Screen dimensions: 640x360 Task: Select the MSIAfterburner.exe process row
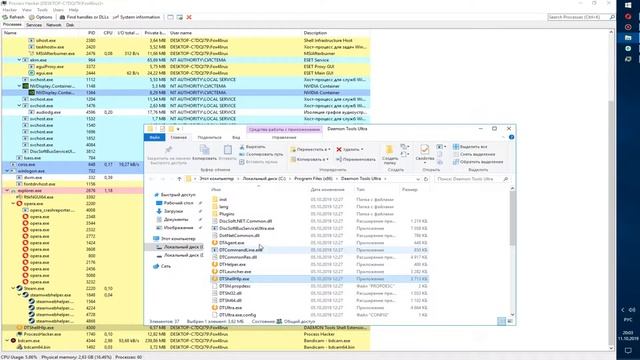[186, 53]
